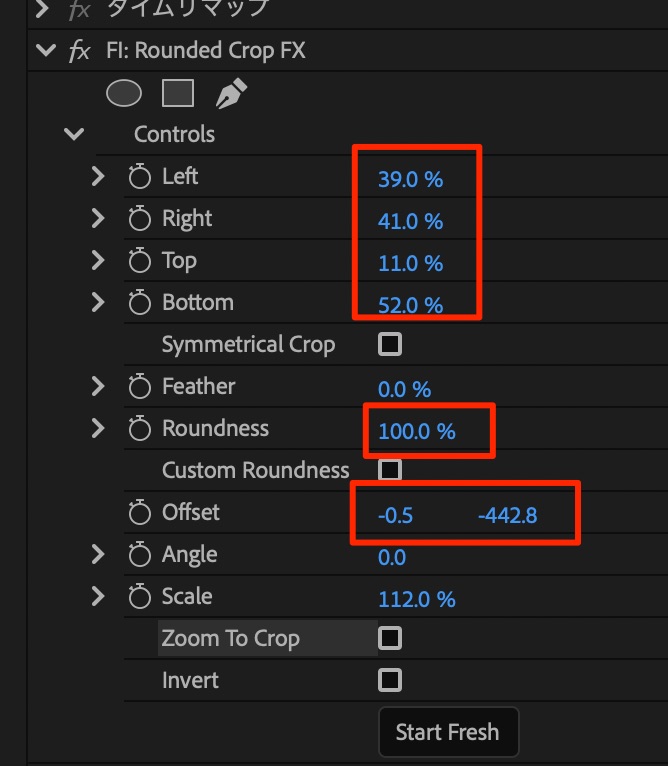This screenshot has height=766, width=668.
Task: Toggle the animation stopwatch for Left
Action: tap(139, 178)
